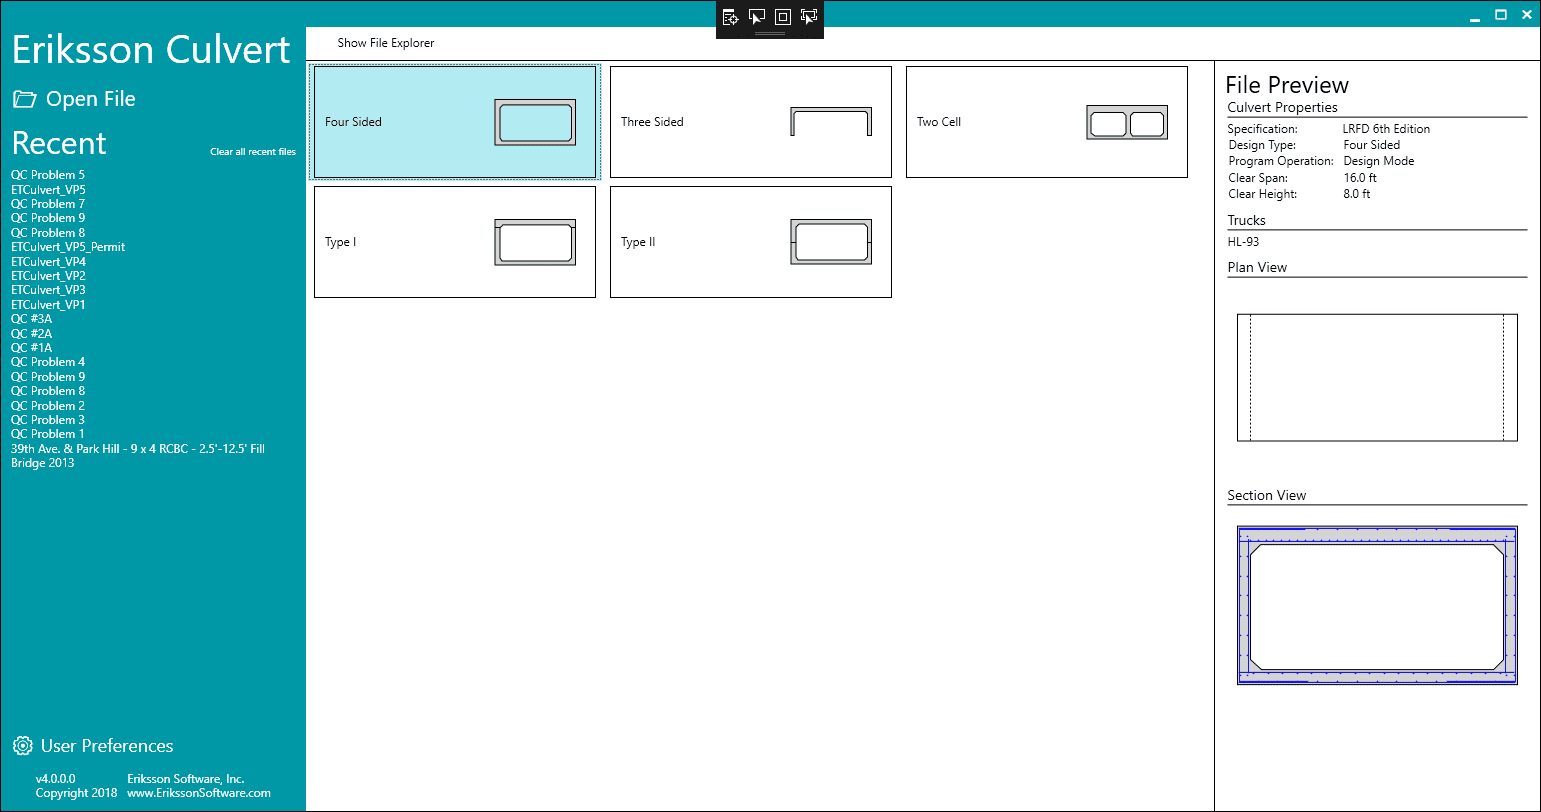Image resolution: width=1541 pixels, height=812 pixels.
Task: Select the Four Sided culvert icon
Action: coord(535,122)
